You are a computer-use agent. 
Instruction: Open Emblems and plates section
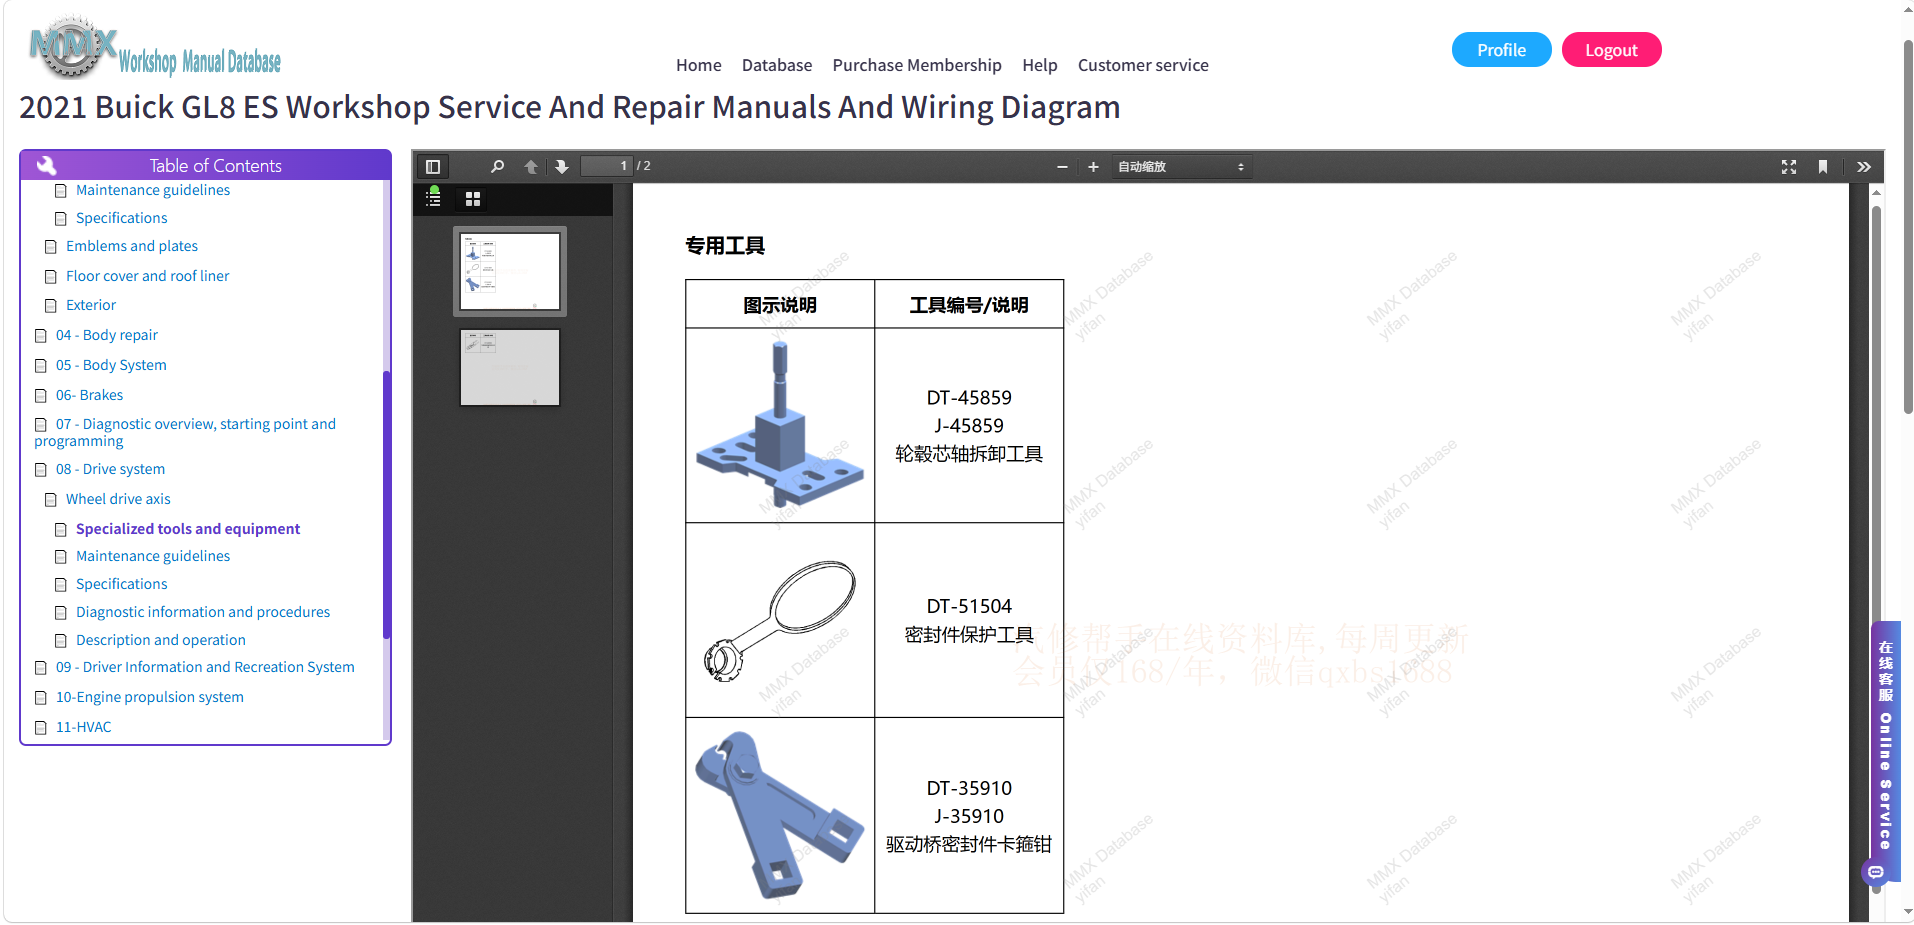coord(132,246)
